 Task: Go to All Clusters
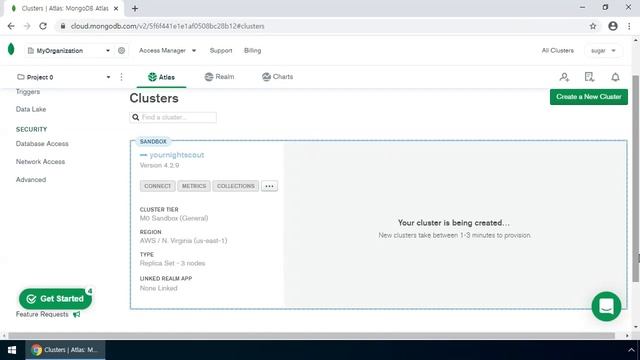tap(558, 51)
